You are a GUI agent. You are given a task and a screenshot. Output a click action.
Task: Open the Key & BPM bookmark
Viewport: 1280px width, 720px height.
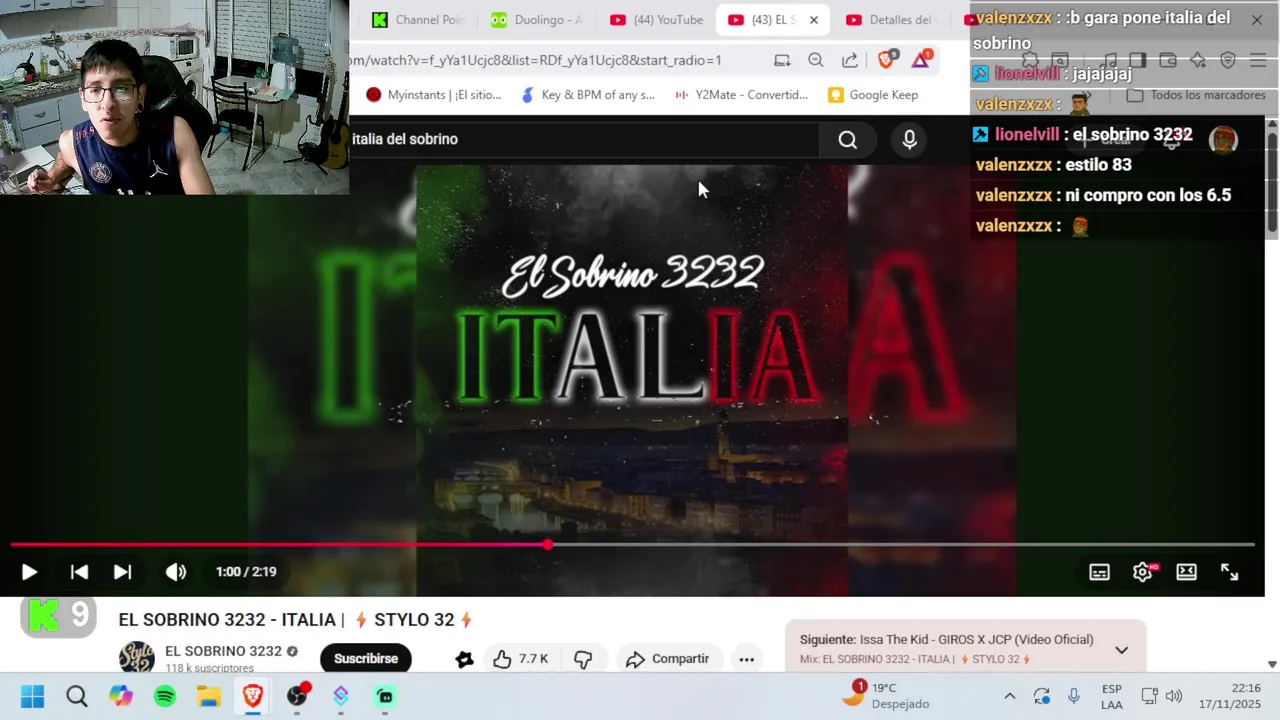(587, 95)
